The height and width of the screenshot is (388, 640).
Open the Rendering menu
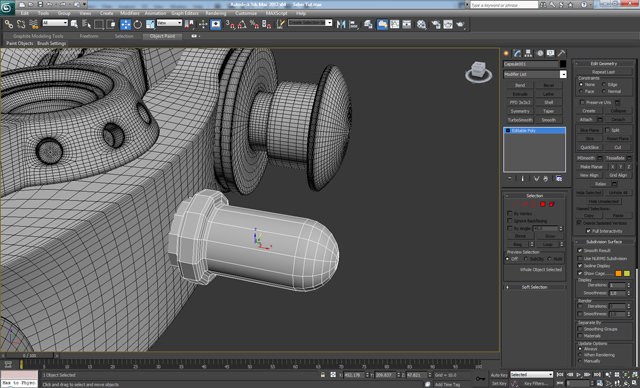click(x=216, y=13)
